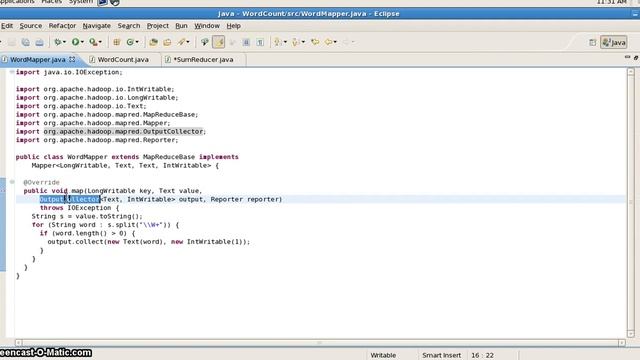Viewport: 640px width, 360px height.
Task: Go to Last Edit Location icon
Action: (315, 42)
